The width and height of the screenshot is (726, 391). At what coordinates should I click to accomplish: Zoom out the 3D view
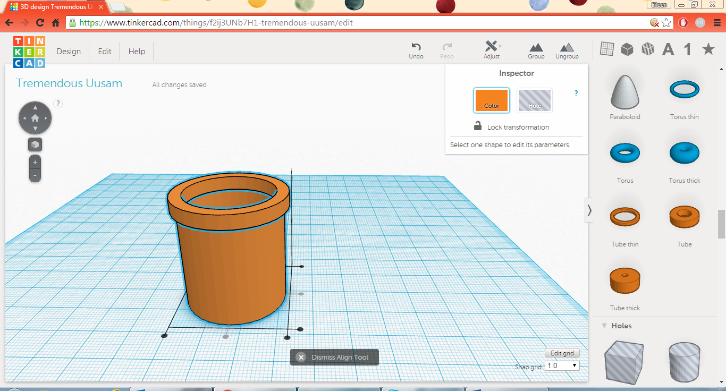[35, 176]
